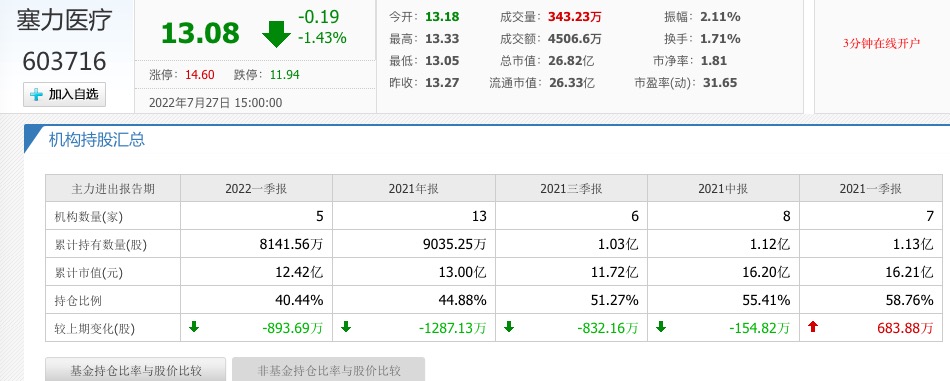Click the 1.12亿 holdings value

[x=771, y=245]
